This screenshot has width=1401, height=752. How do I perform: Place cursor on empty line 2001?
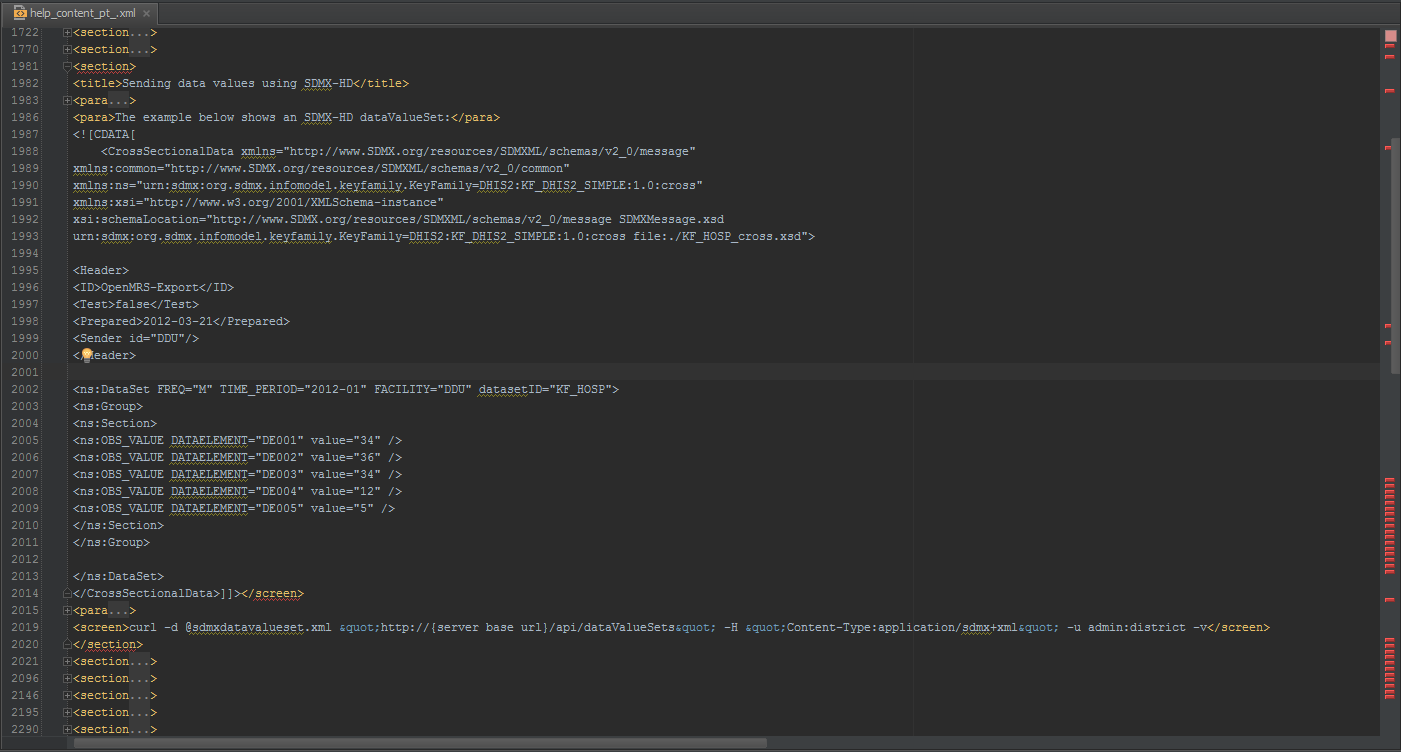point(400,372)
